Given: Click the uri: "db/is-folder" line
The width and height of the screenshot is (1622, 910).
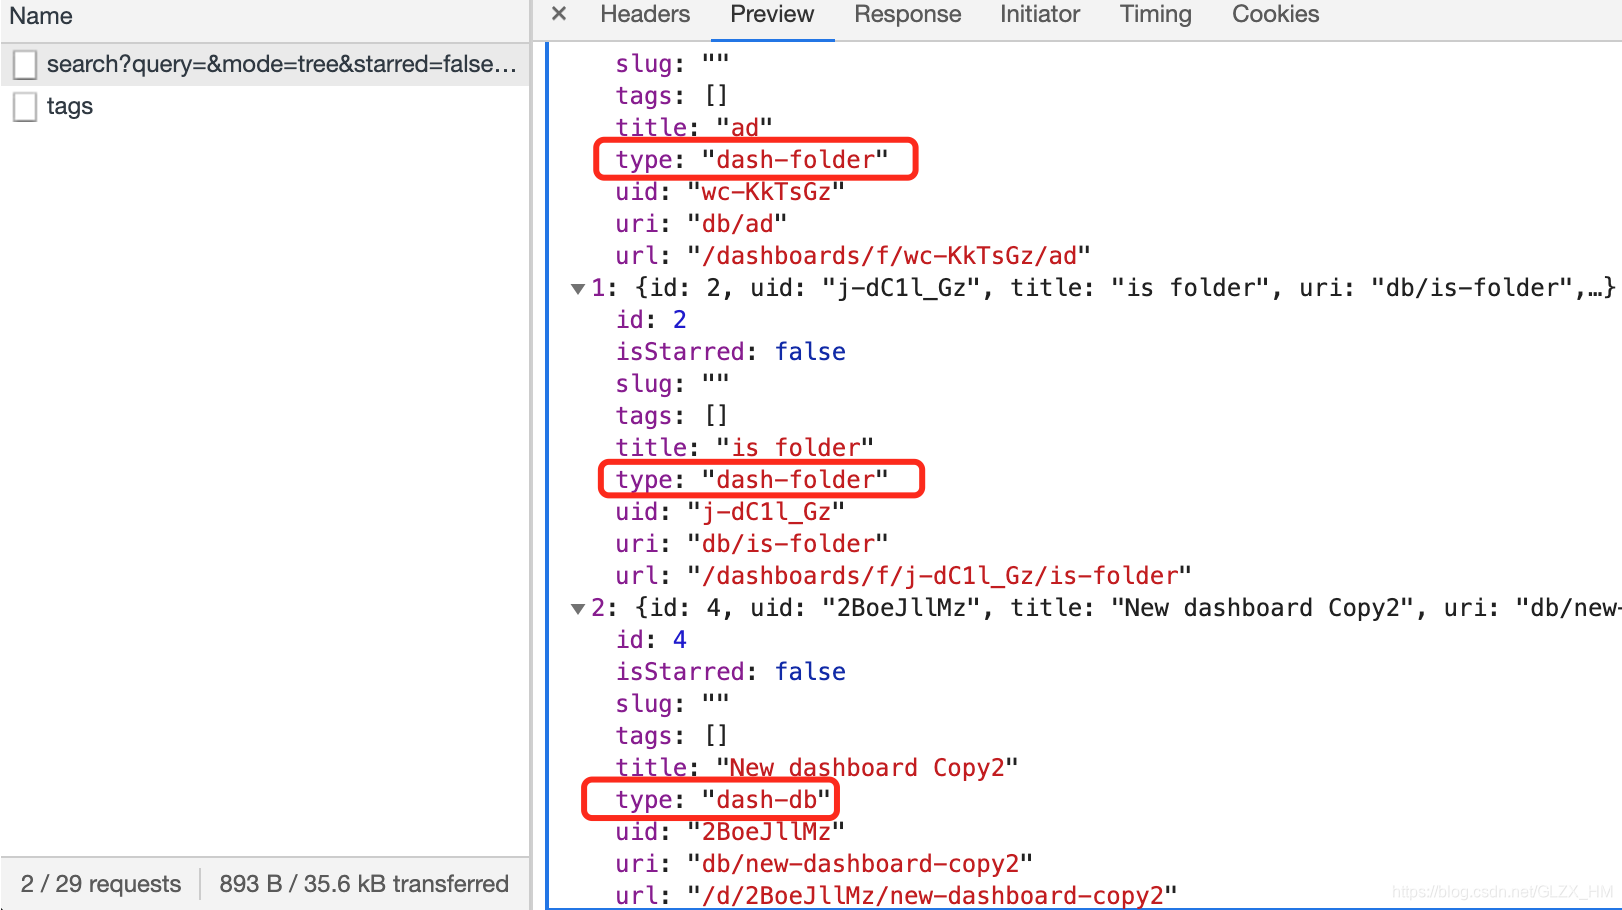Looking at the screenshot, I should click(752, 544).
